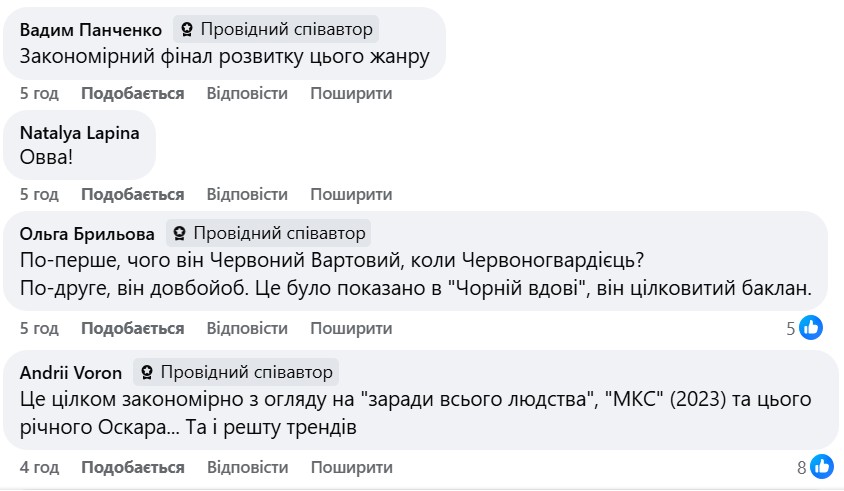Screen dimensions: 844x491
Task: Open Ольга Брильова's profile name link
Action: click(x=87, y=234)
